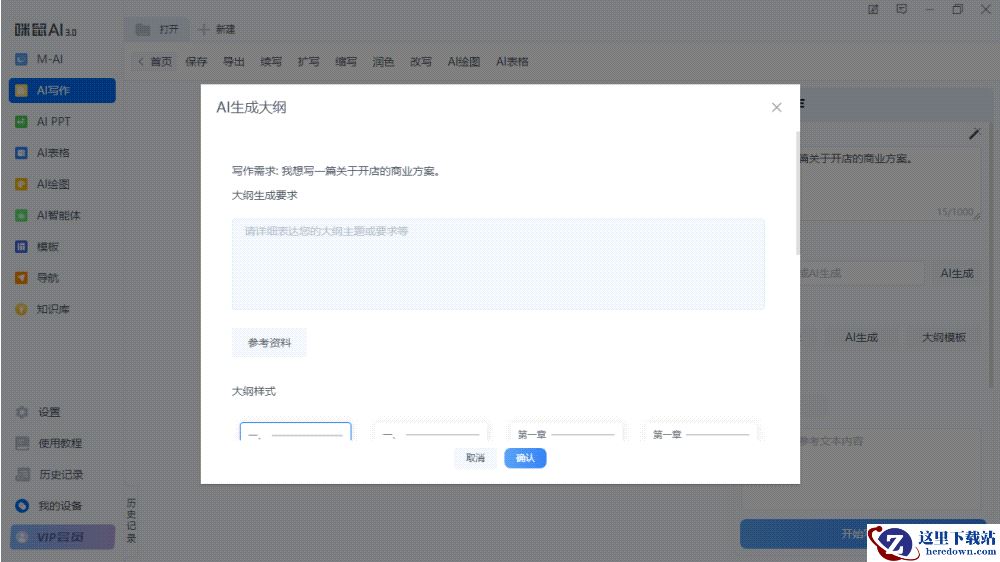Click VIP会员 button
Screen dimensions: 1000x562
[62, 537]
